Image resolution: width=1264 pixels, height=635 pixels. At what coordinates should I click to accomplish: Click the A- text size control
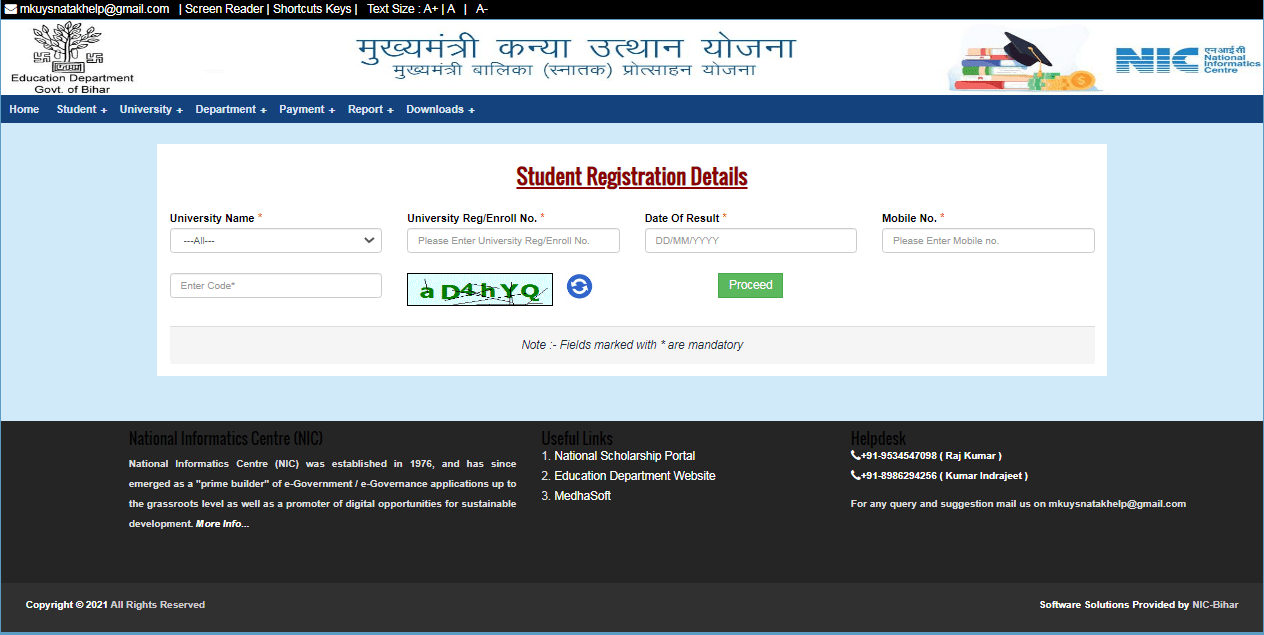tap(481, 9)
